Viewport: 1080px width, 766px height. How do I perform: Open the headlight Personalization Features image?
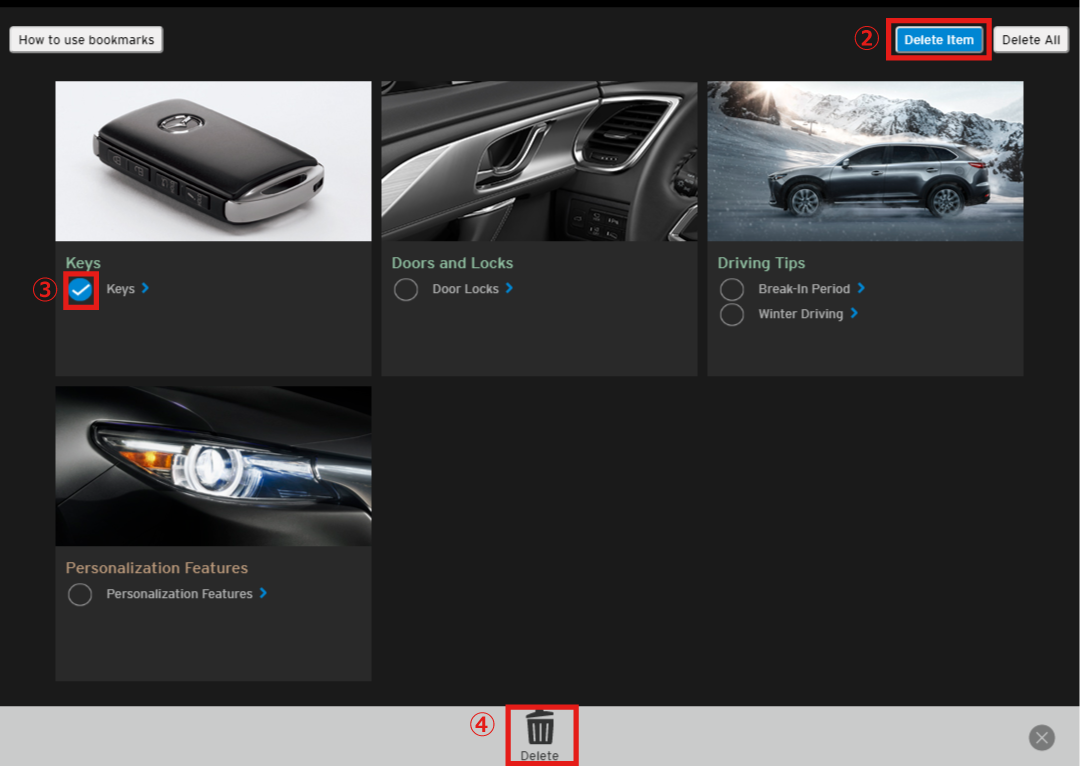[213, 466]
